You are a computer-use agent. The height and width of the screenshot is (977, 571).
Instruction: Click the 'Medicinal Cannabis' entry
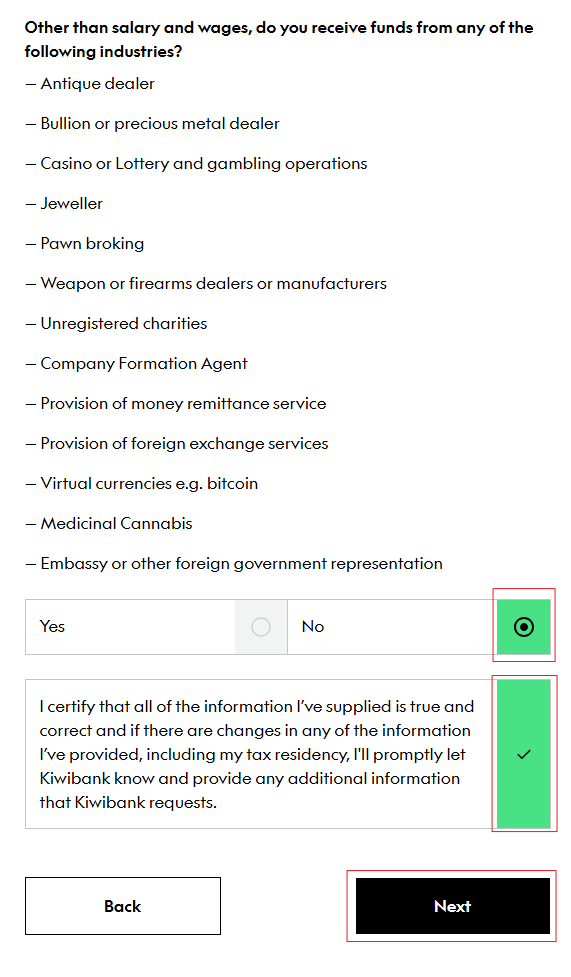click(109, 523)
